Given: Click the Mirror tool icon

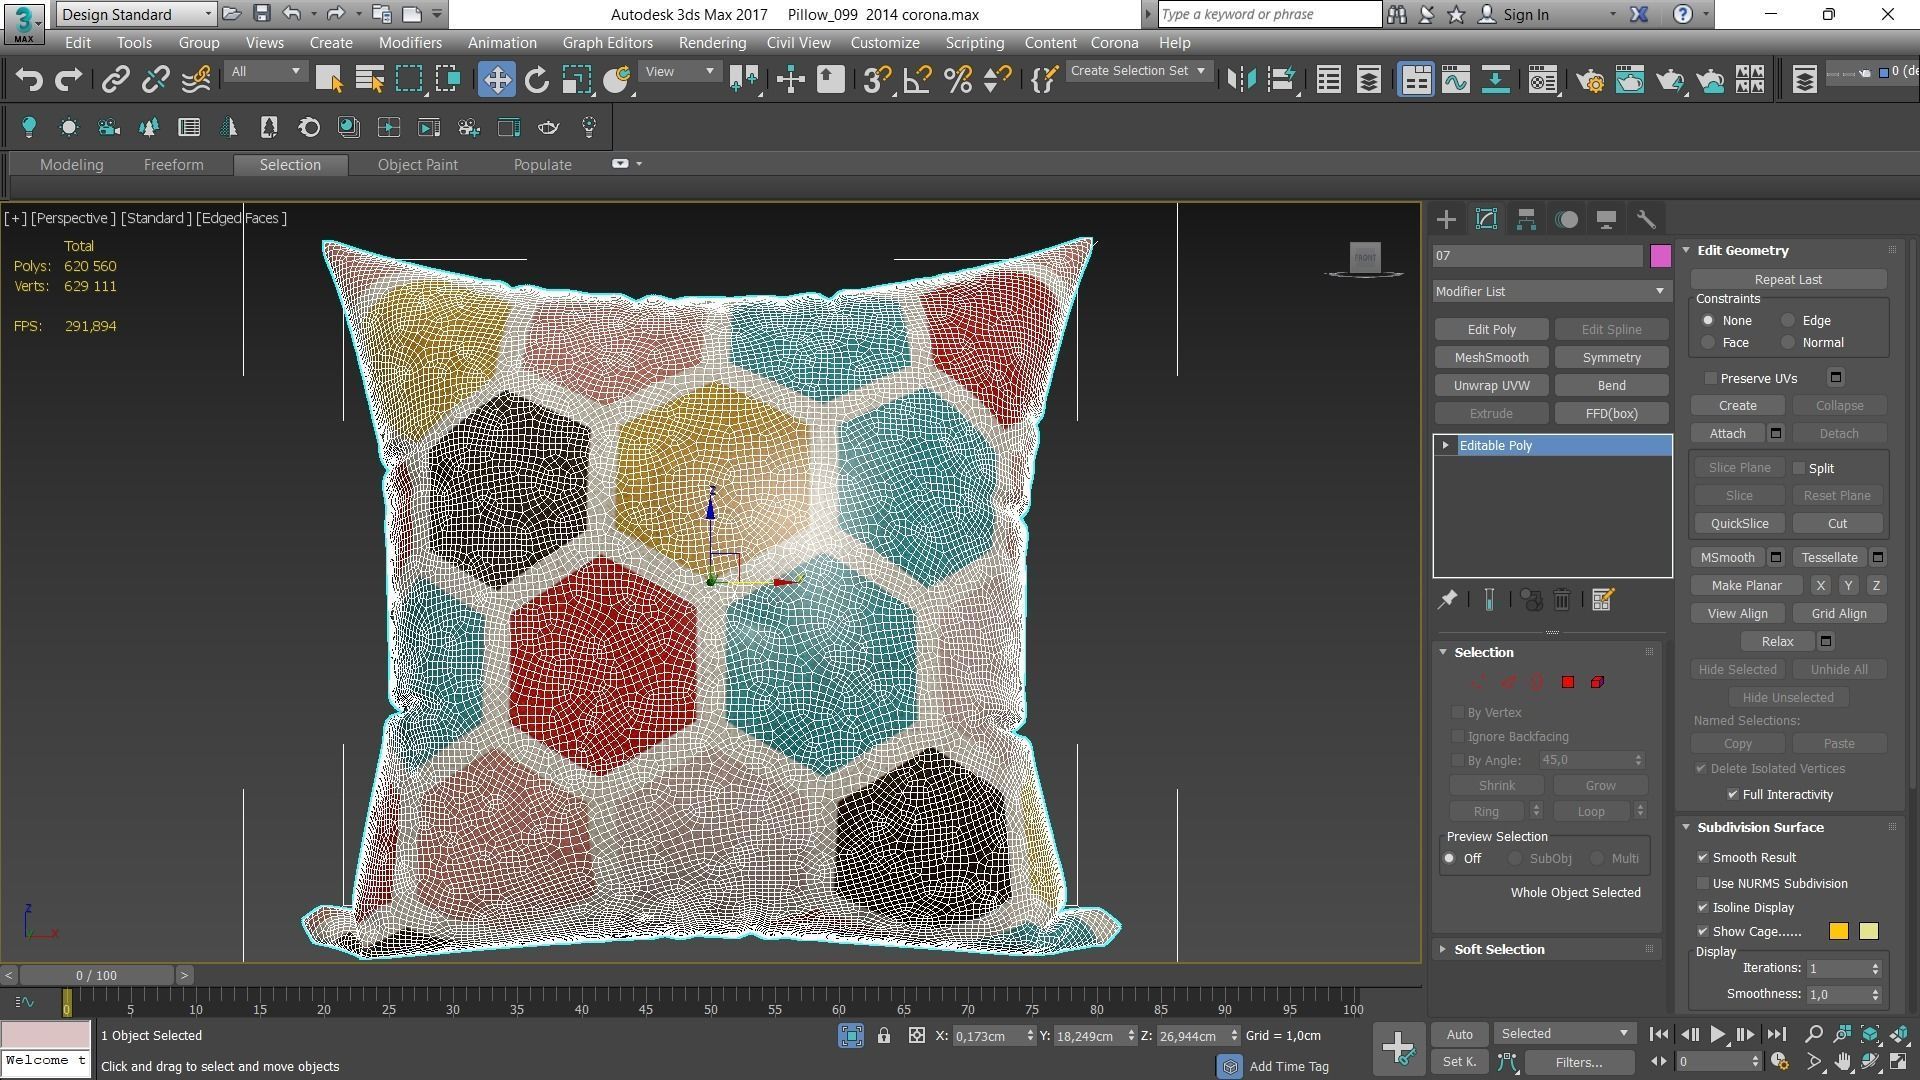Looking at the screenshot, I should click(x=1241, y=80).
